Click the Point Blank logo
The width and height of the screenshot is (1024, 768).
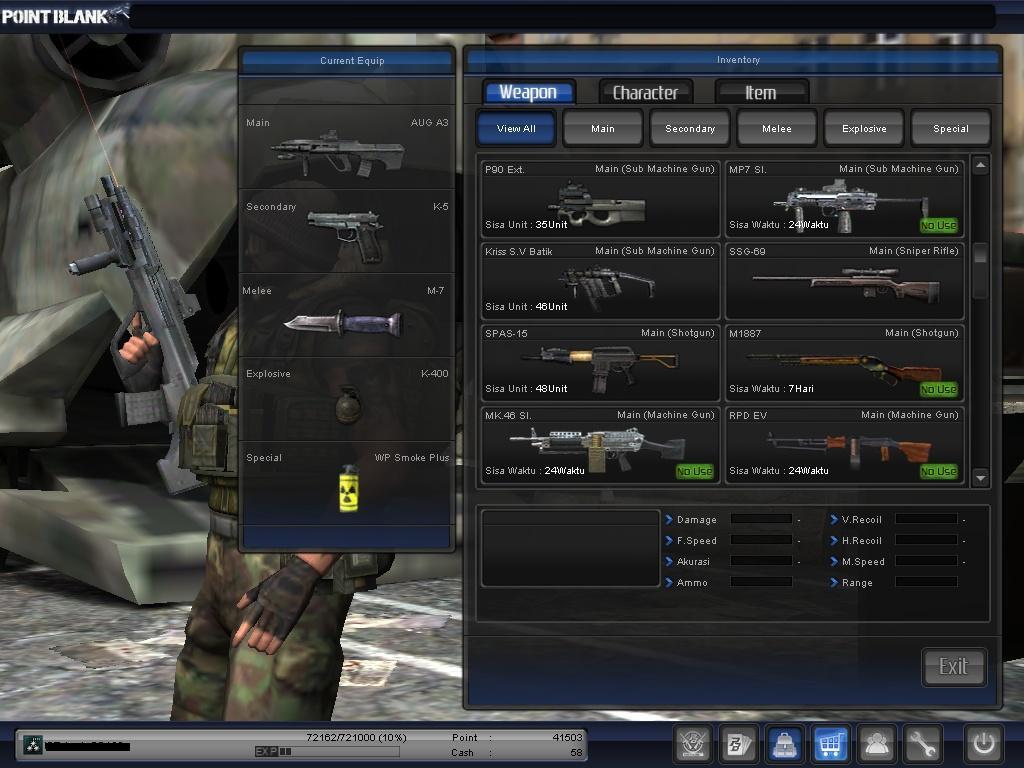point(65,16)
